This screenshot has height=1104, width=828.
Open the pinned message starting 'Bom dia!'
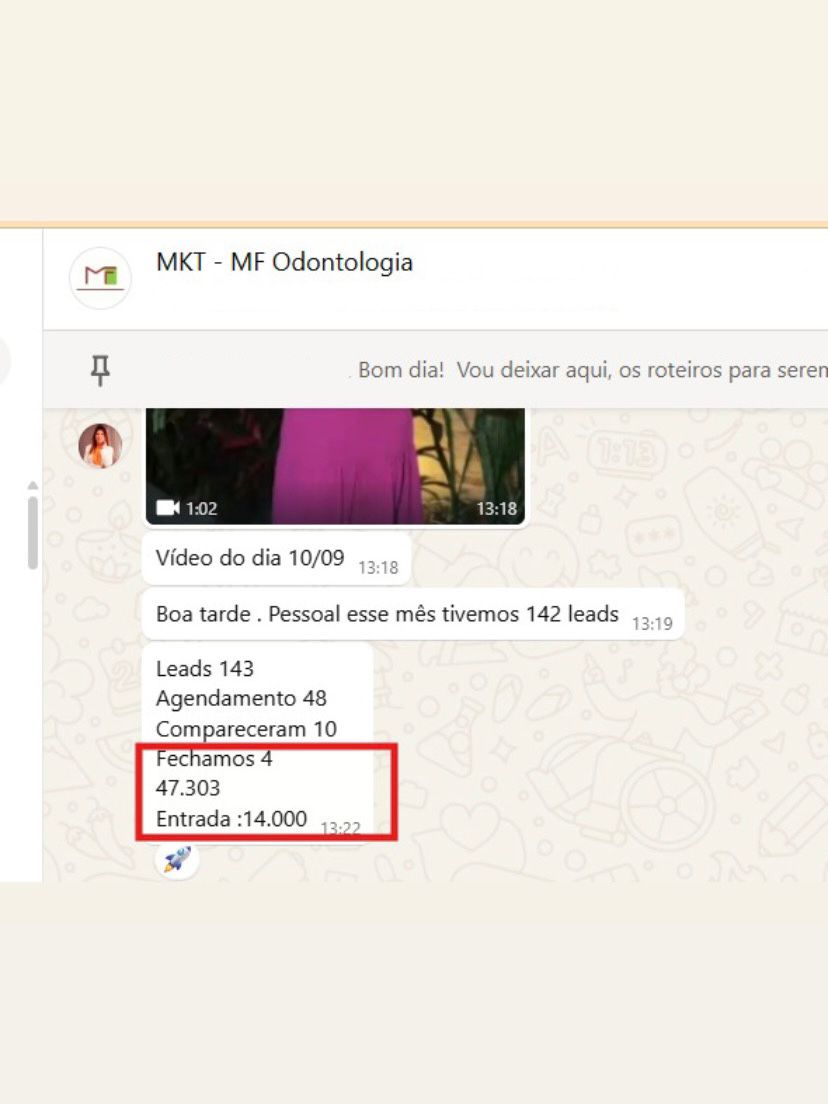pos(592,370)
